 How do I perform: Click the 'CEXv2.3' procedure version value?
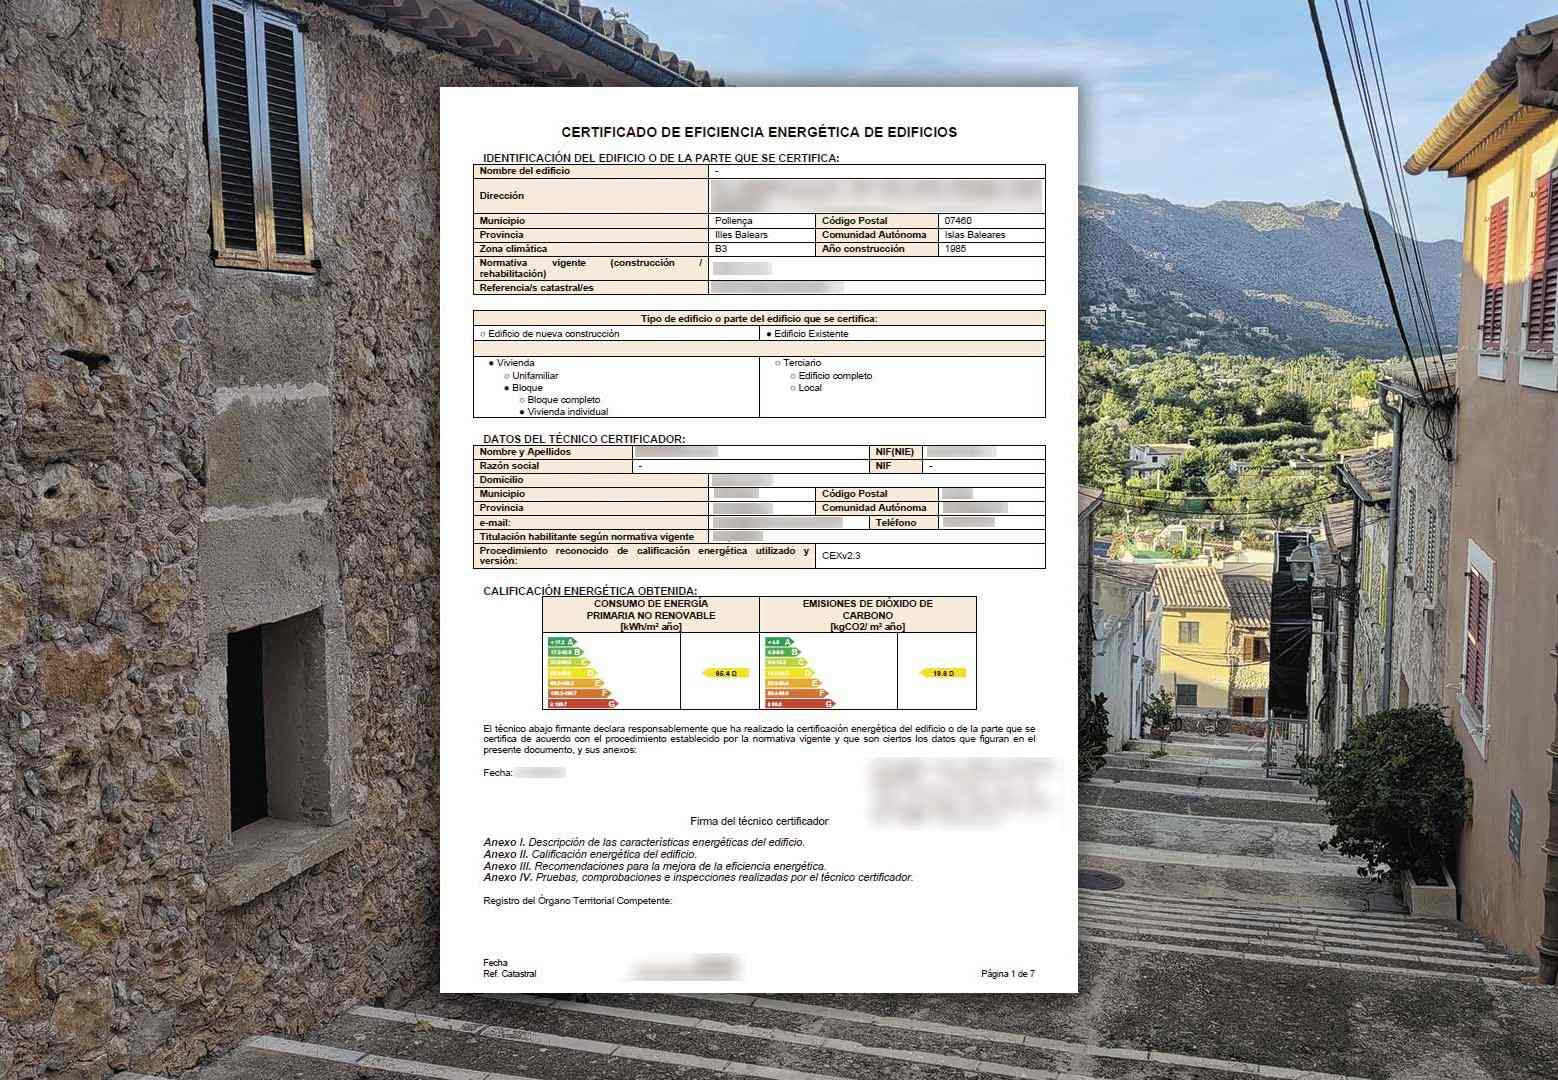coord(841,554)
